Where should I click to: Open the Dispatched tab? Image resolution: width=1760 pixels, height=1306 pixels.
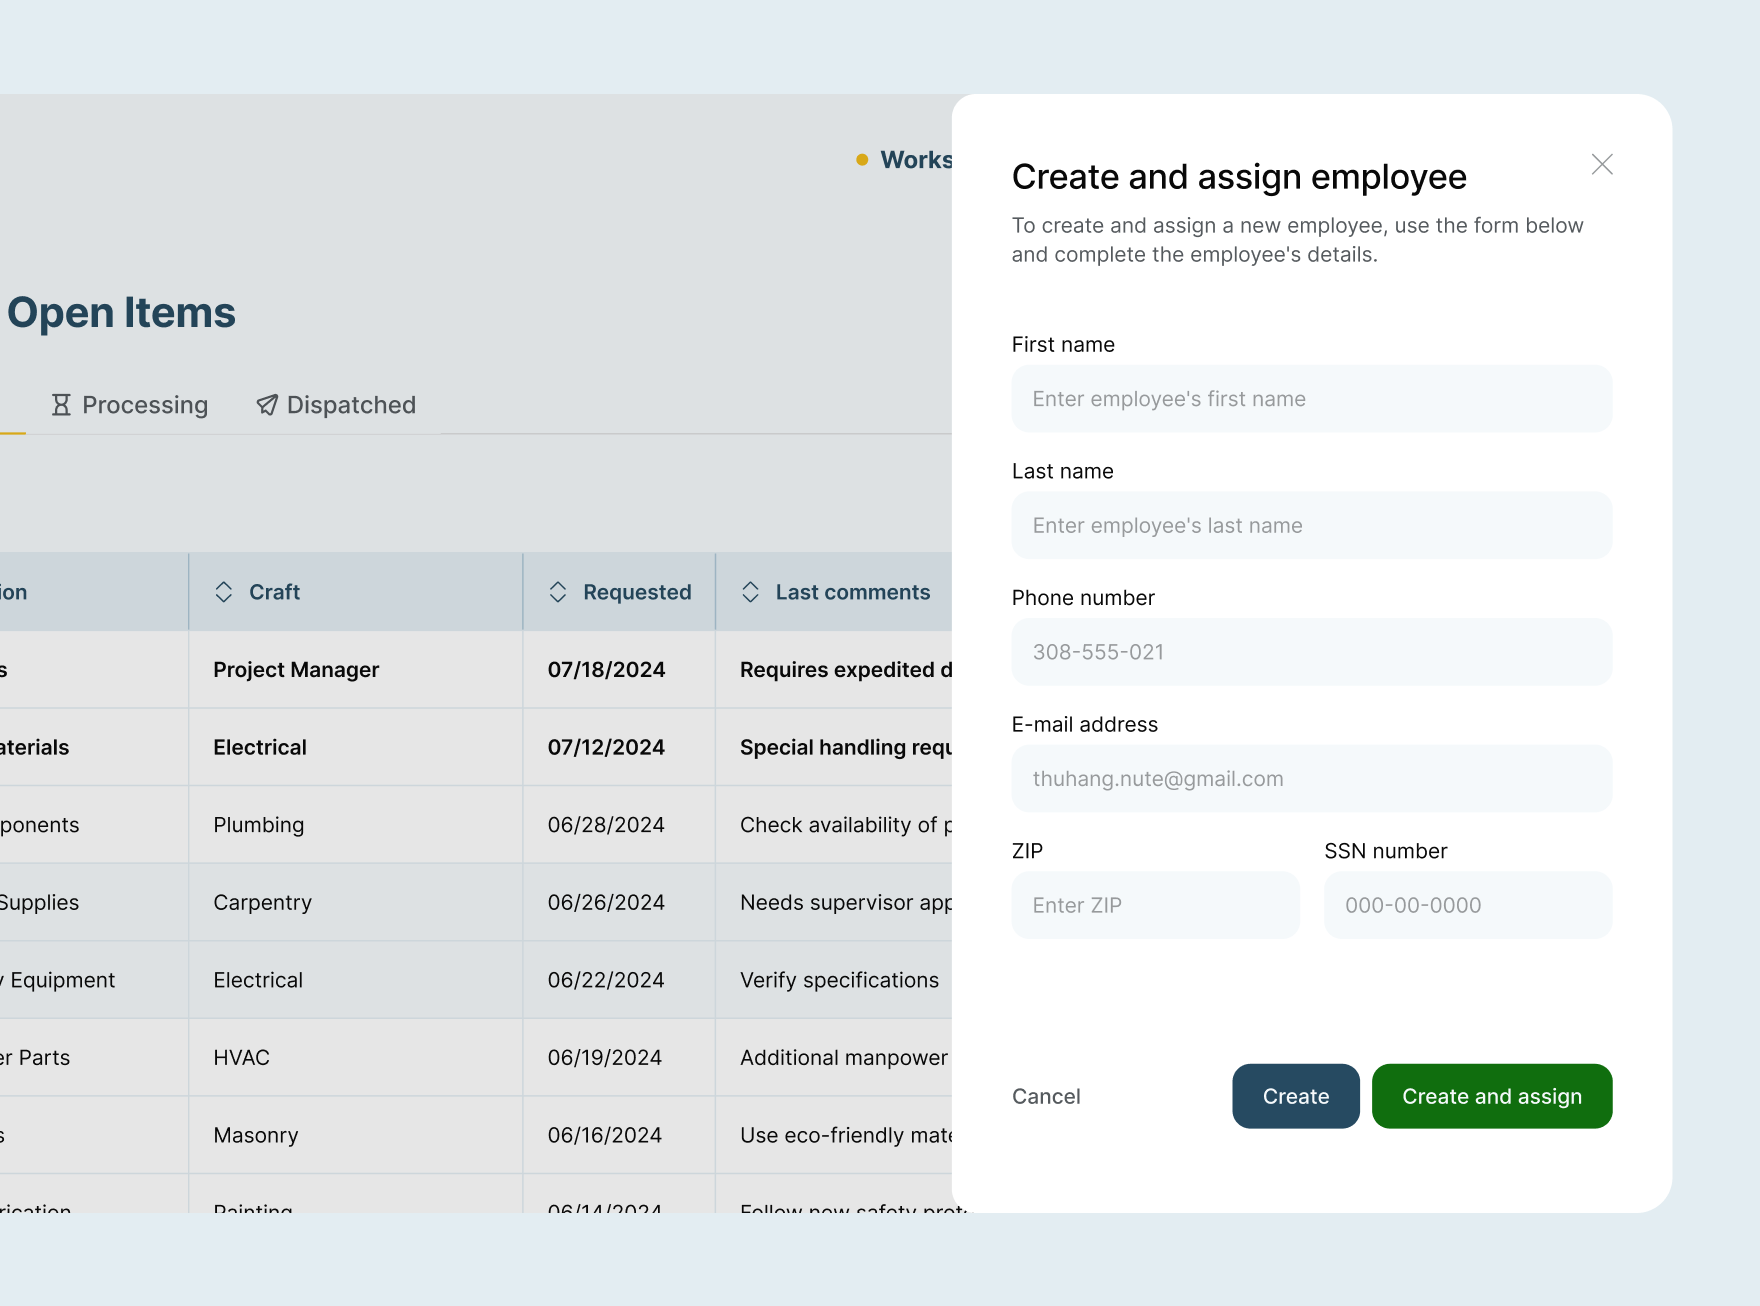(x=336, y=405)
